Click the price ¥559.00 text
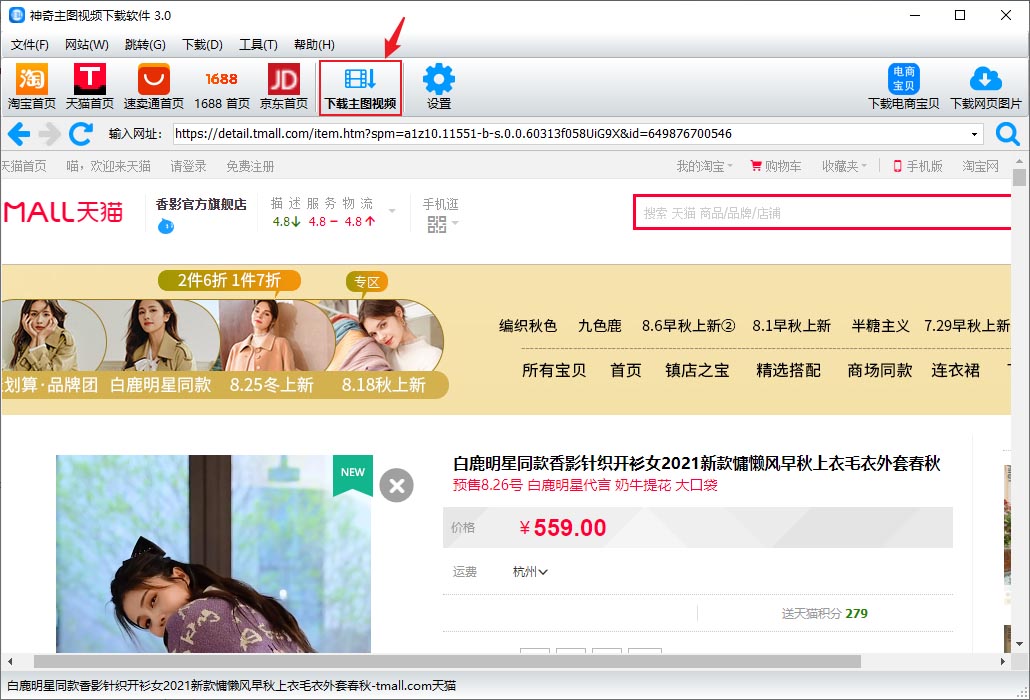1030x700 pixels. click(562, 527)
